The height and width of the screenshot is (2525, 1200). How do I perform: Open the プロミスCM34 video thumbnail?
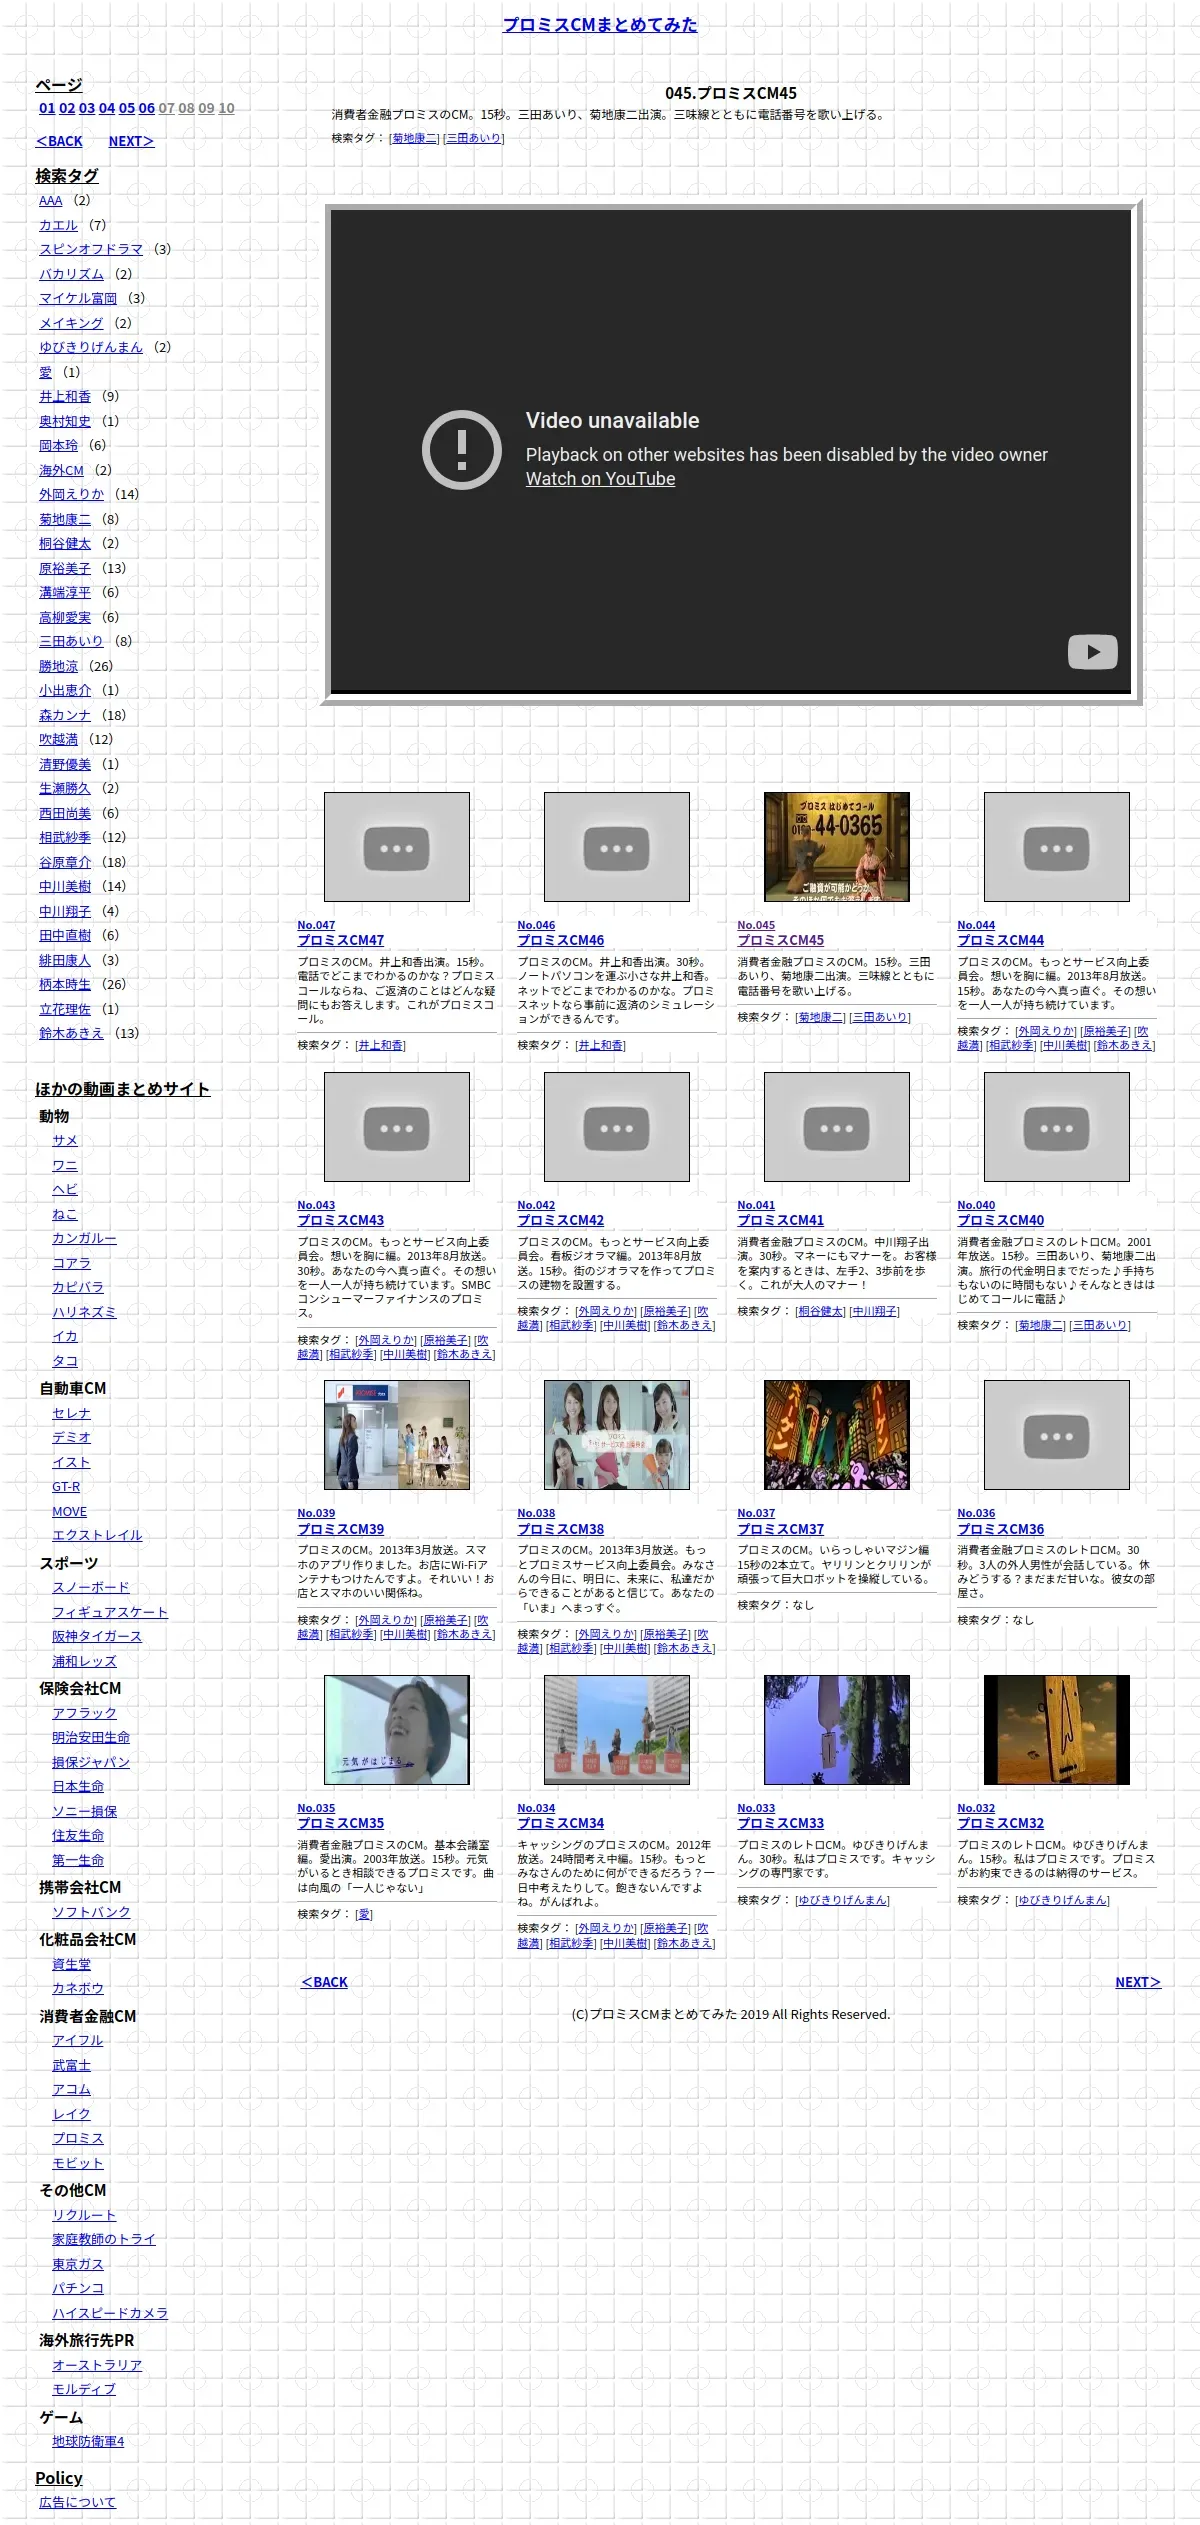tap(617, 1730)
